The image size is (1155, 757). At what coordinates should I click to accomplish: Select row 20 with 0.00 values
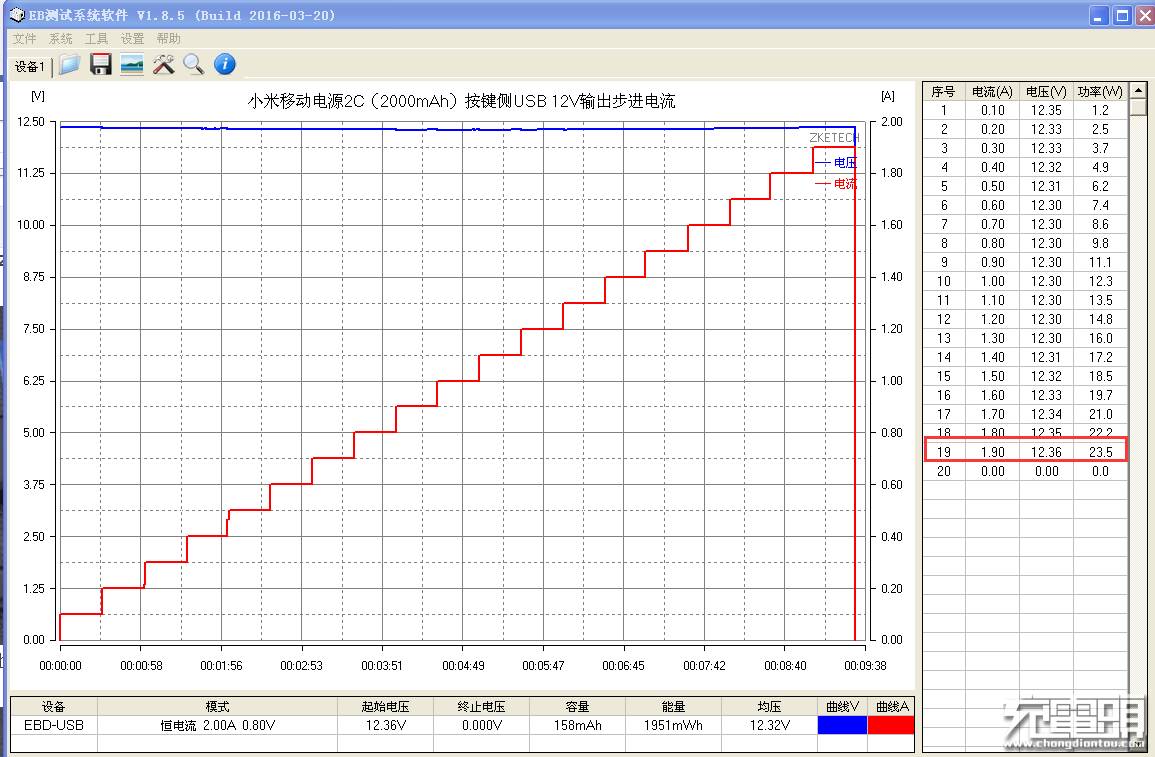(x=1025, y=471)
